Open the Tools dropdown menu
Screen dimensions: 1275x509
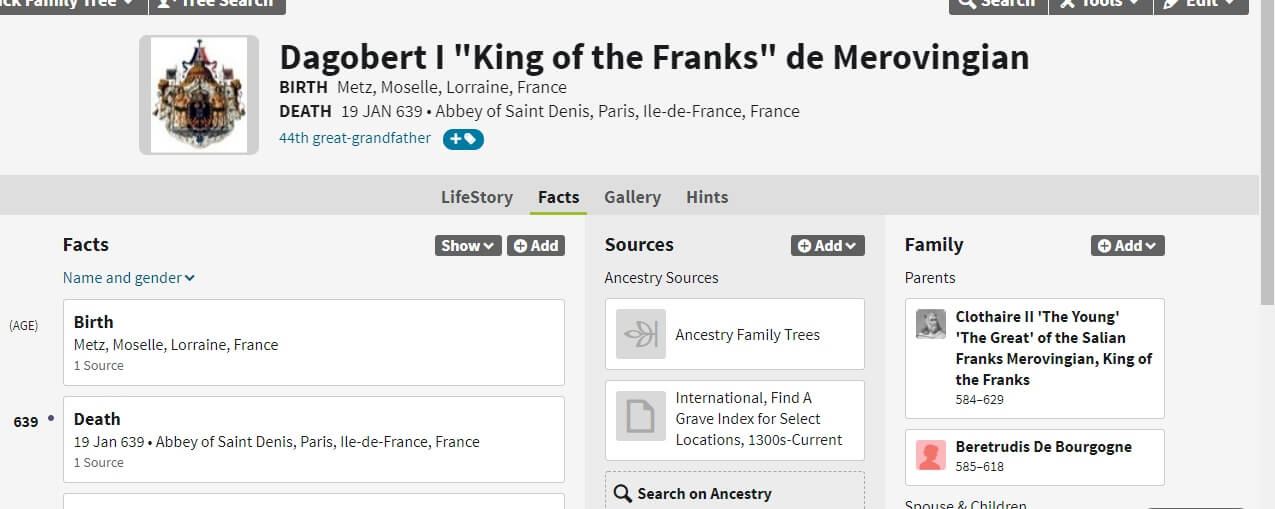click(1100, 4)
